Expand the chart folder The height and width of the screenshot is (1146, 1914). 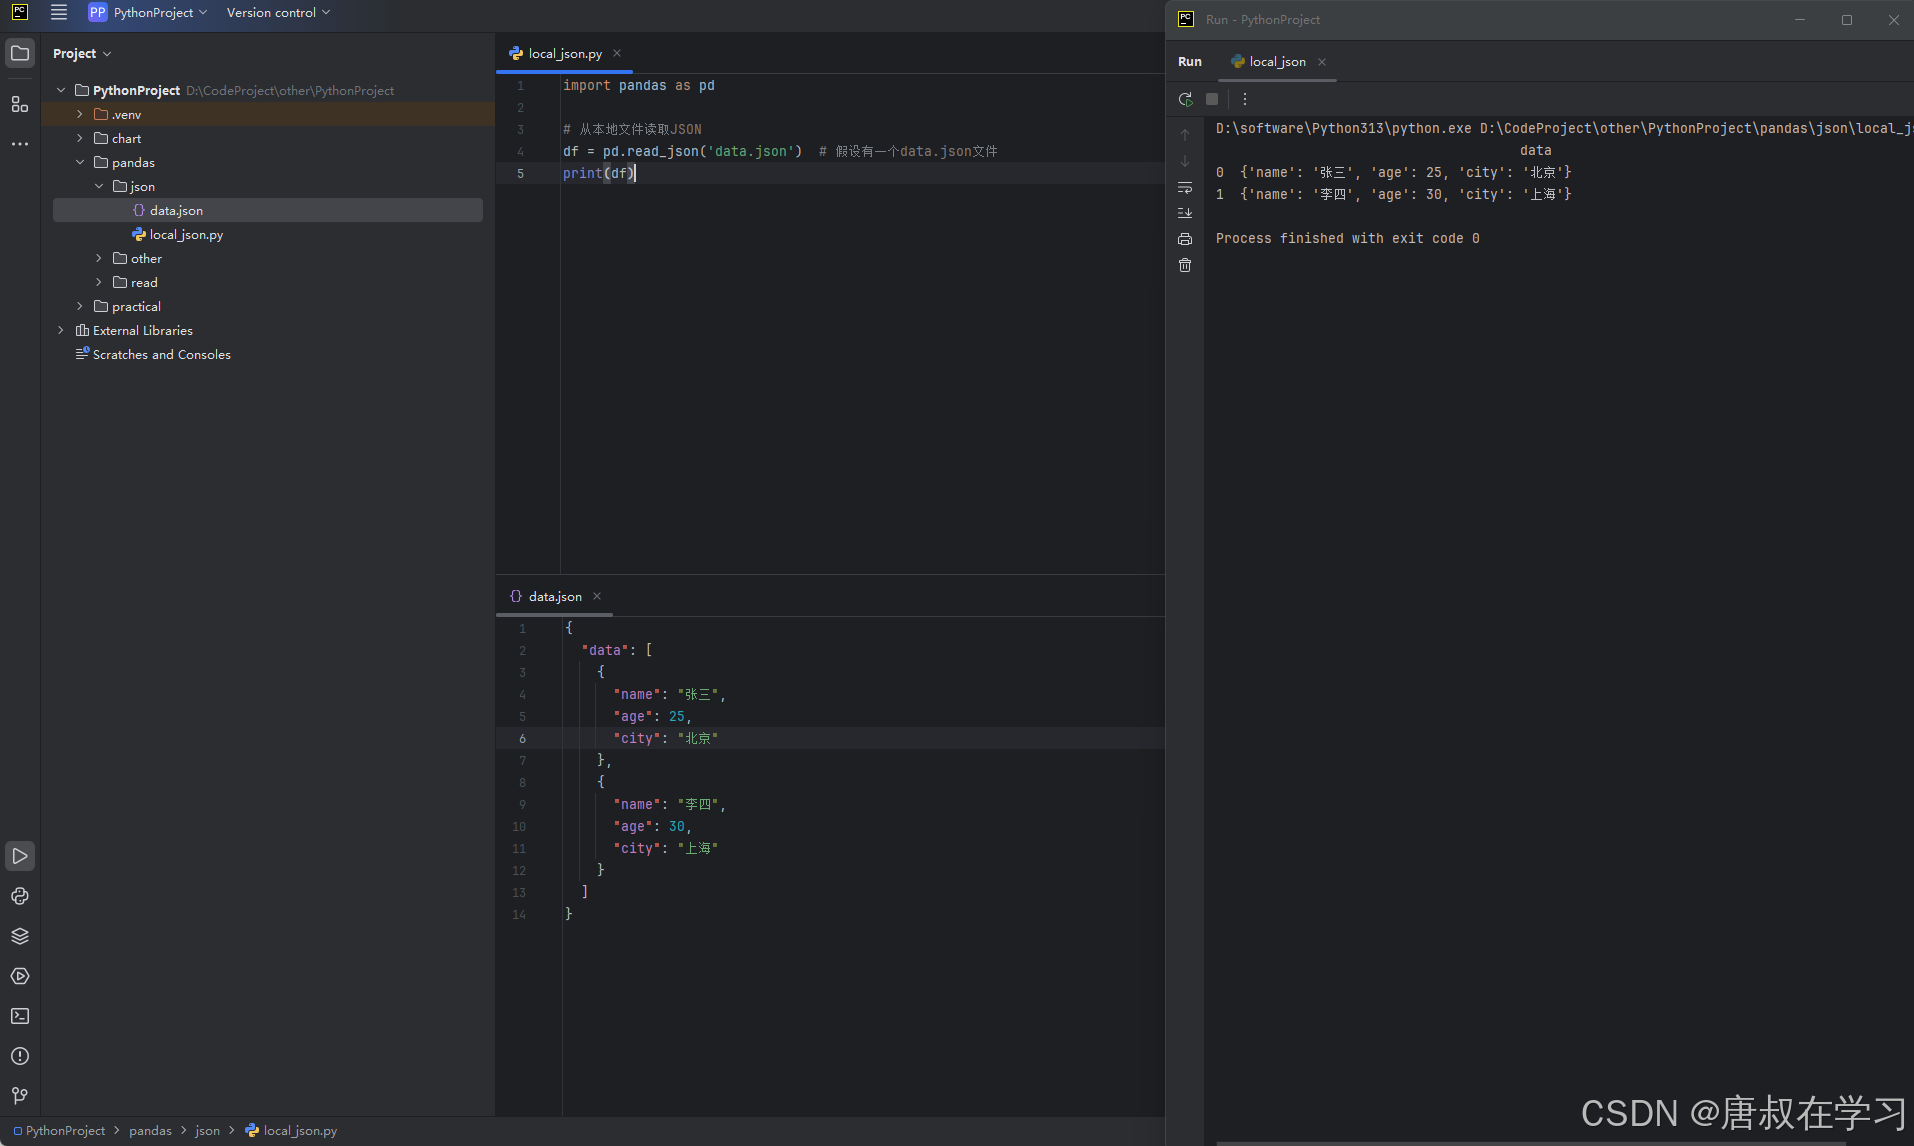[x=80, y=138]
